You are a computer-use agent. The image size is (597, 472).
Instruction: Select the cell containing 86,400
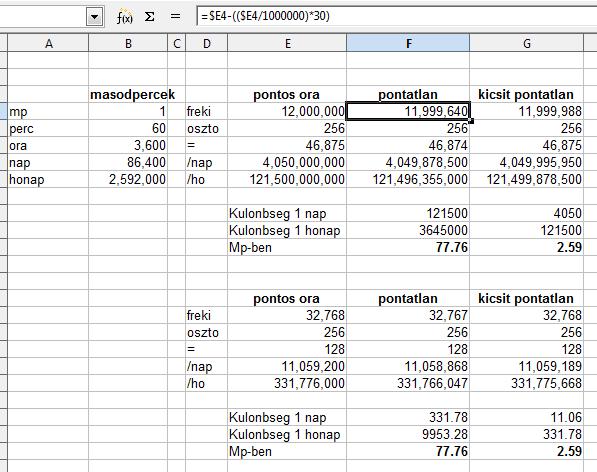128,163
